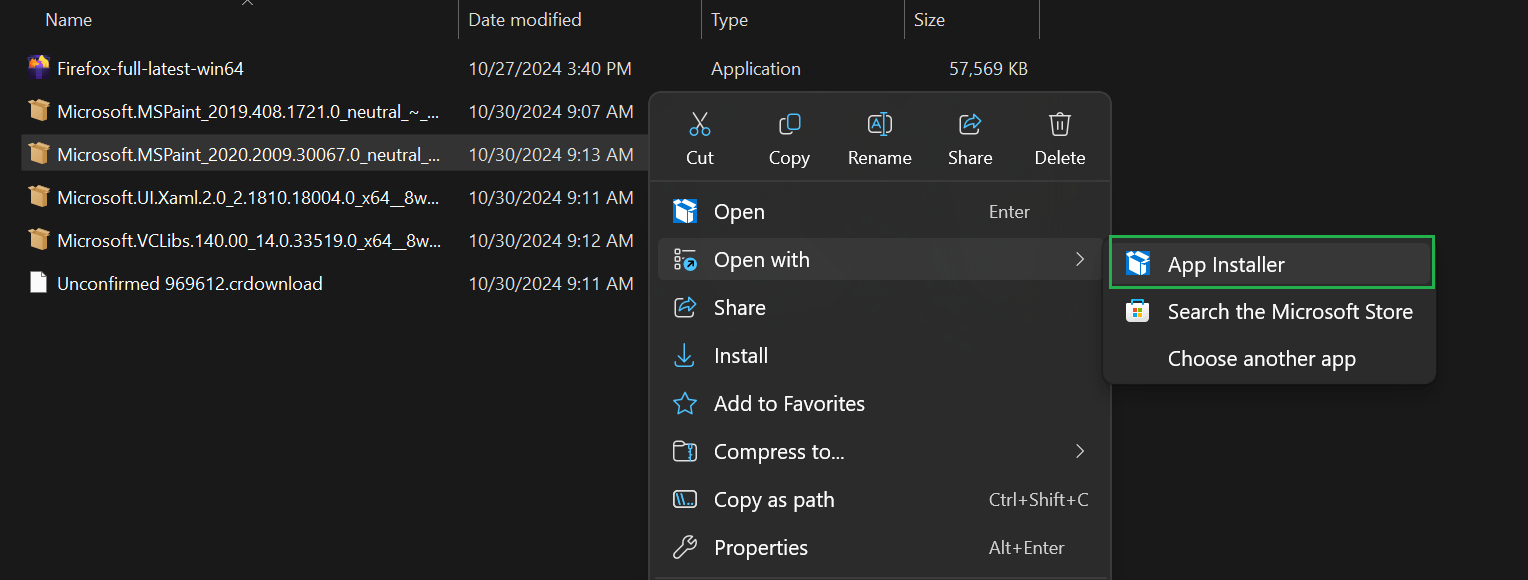Viewport: 1528px width, 580px height.
Task: Click the wrench icon beside Properties
Action: click(x=685, y=547)
